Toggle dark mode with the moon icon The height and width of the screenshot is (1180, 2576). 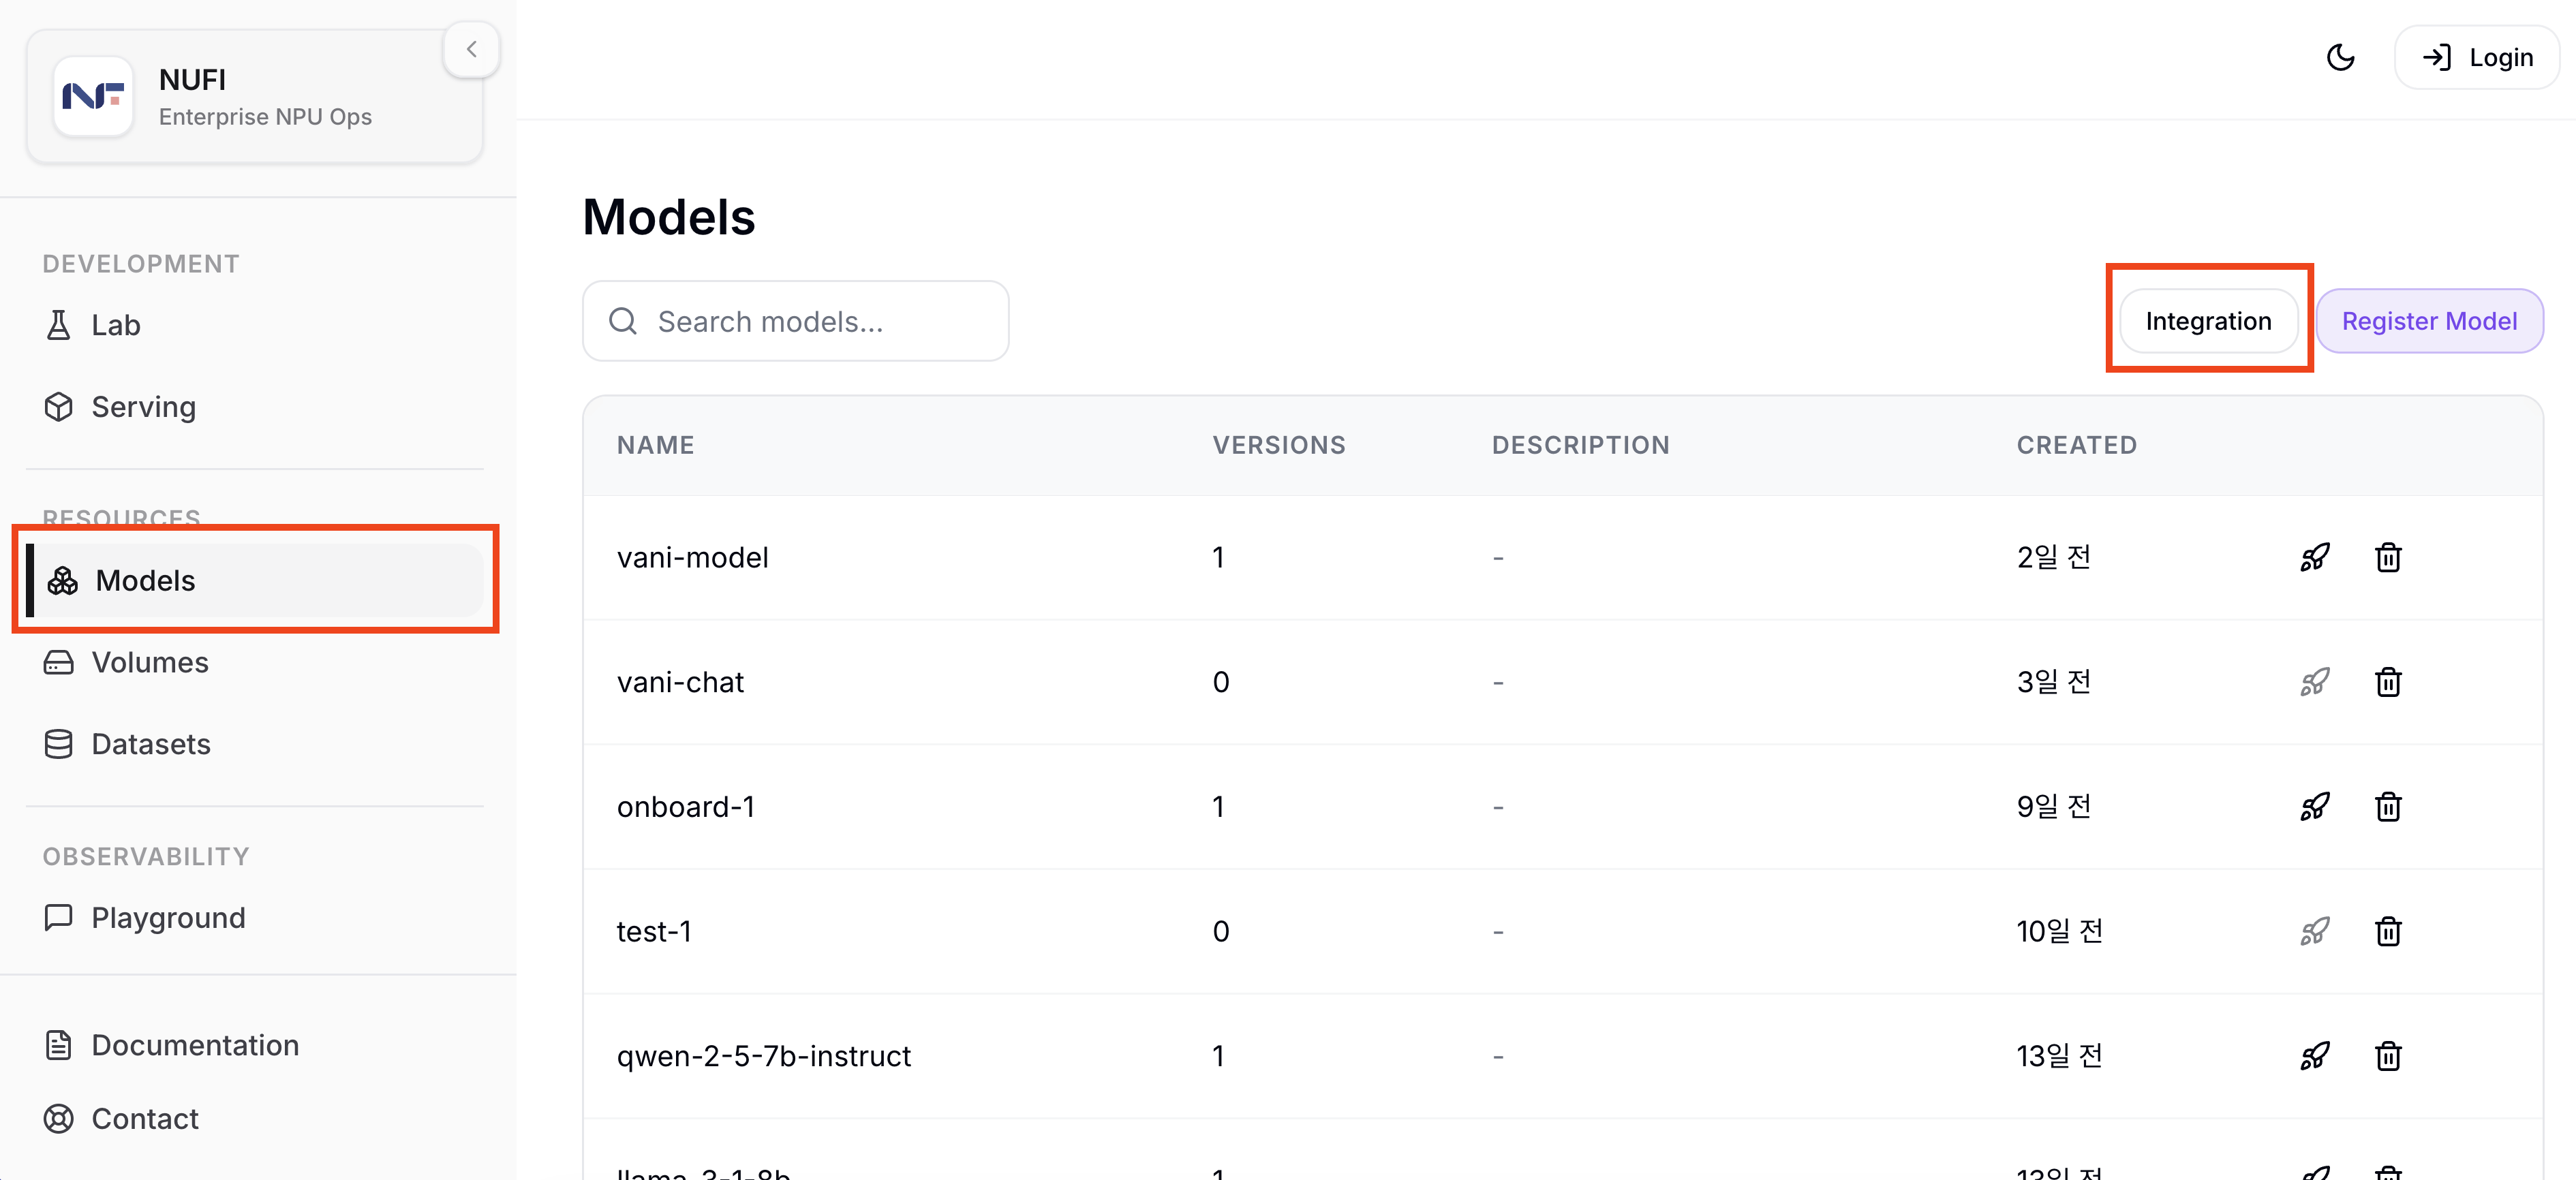tap(2340, 57)
